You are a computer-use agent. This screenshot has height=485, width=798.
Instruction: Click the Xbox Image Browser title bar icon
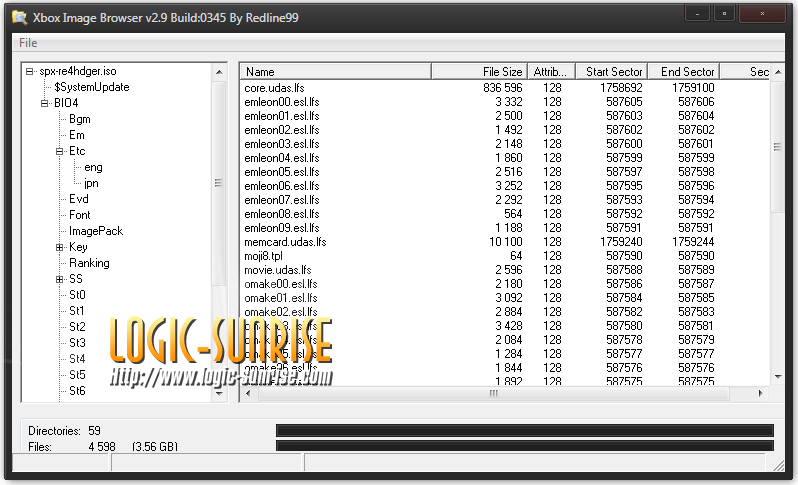[19, 17]
